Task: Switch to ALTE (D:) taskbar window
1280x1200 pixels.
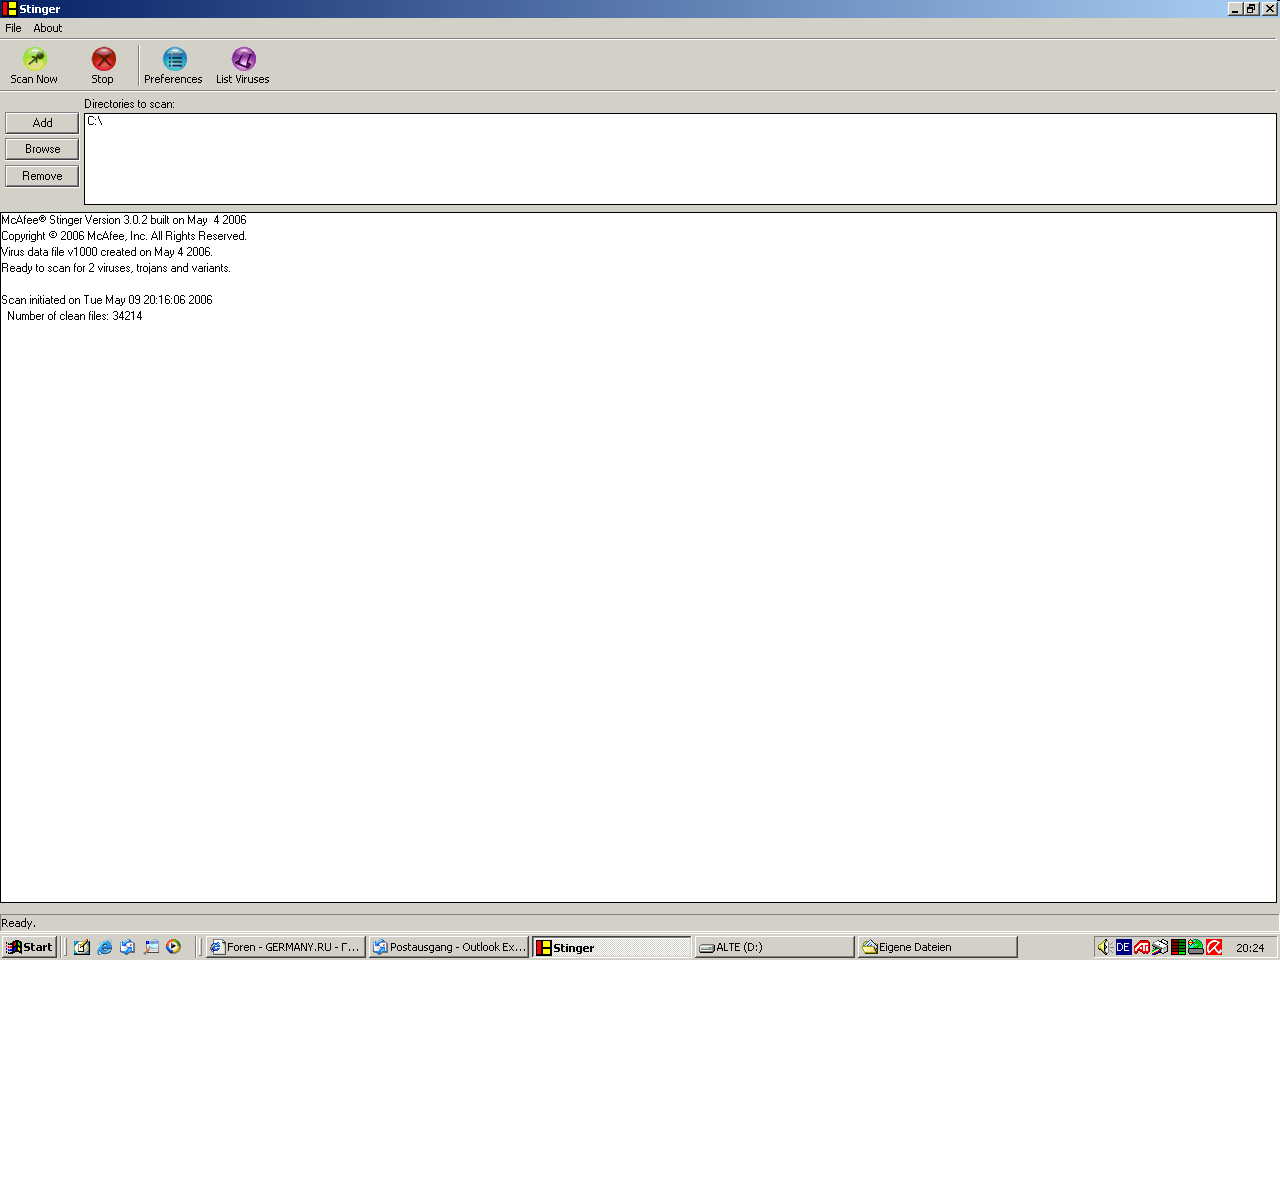Action: click(x=775, y=947)
